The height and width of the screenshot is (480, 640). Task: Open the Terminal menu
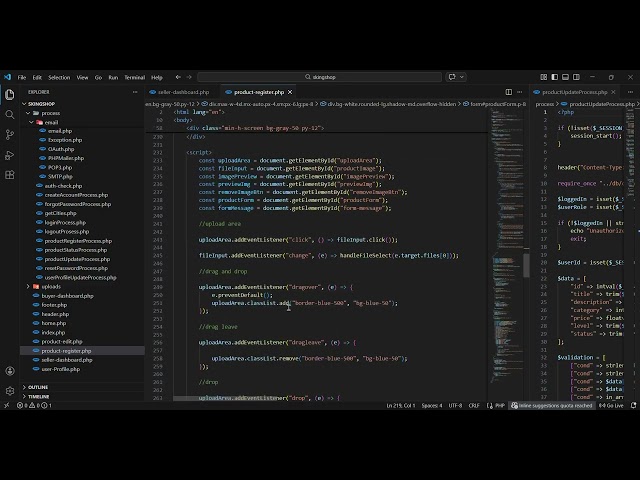click(134, 77)
